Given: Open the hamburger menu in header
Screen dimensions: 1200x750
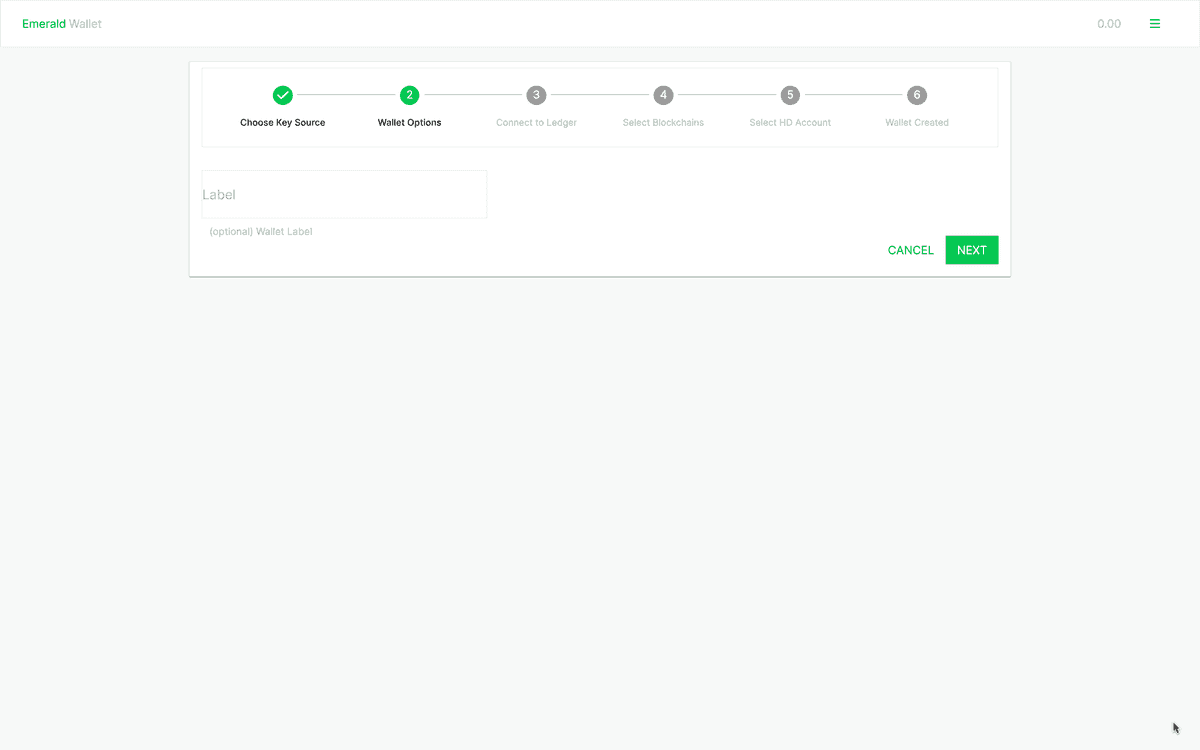Looking at the screenshot, I should pyautogui.click(x=1155, y=24).
